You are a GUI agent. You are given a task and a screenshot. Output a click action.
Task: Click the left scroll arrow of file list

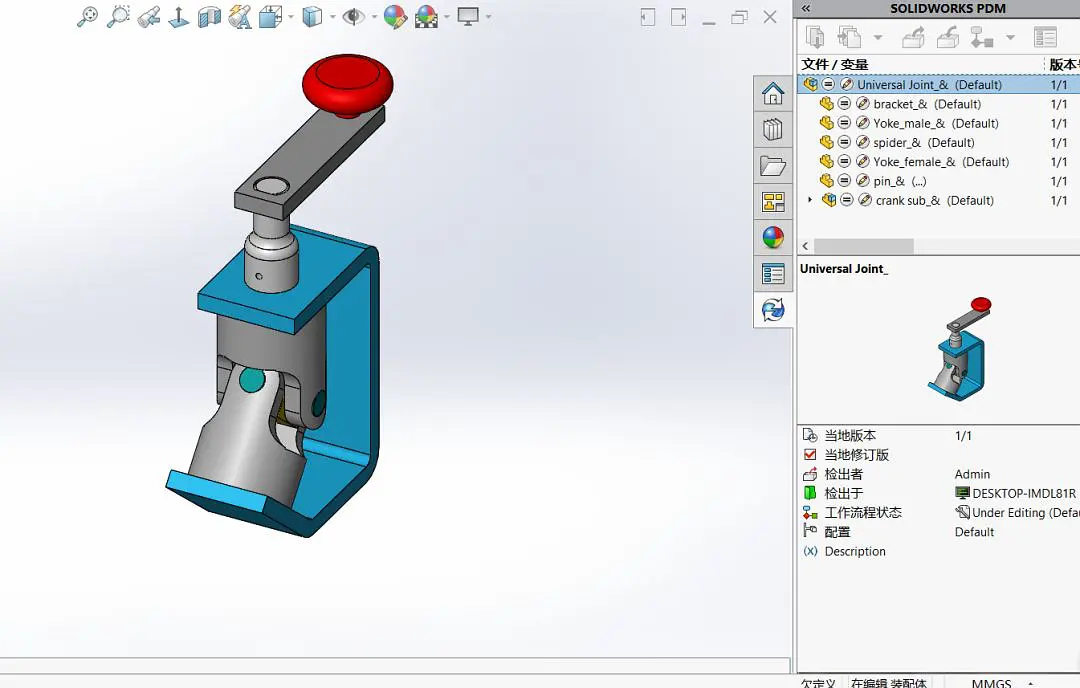pyautogui.click(x=805, y=246)
